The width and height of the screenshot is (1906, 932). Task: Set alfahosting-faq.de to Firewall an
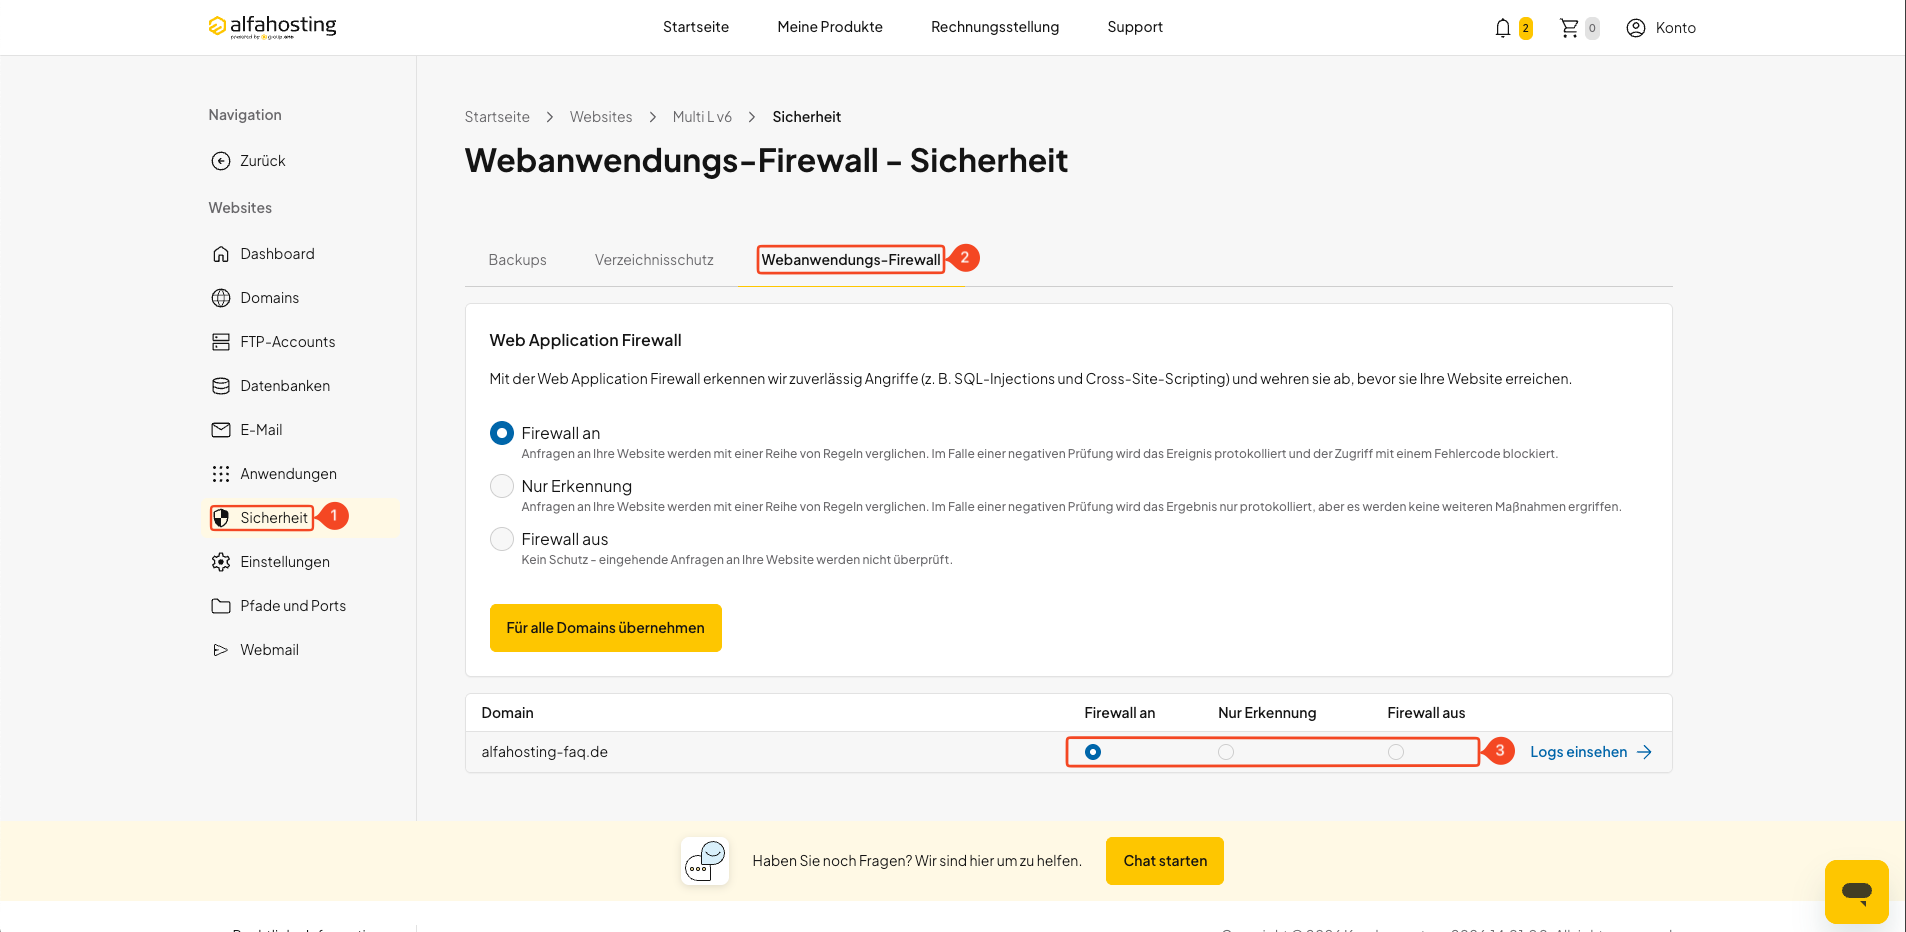[1093, 752]
